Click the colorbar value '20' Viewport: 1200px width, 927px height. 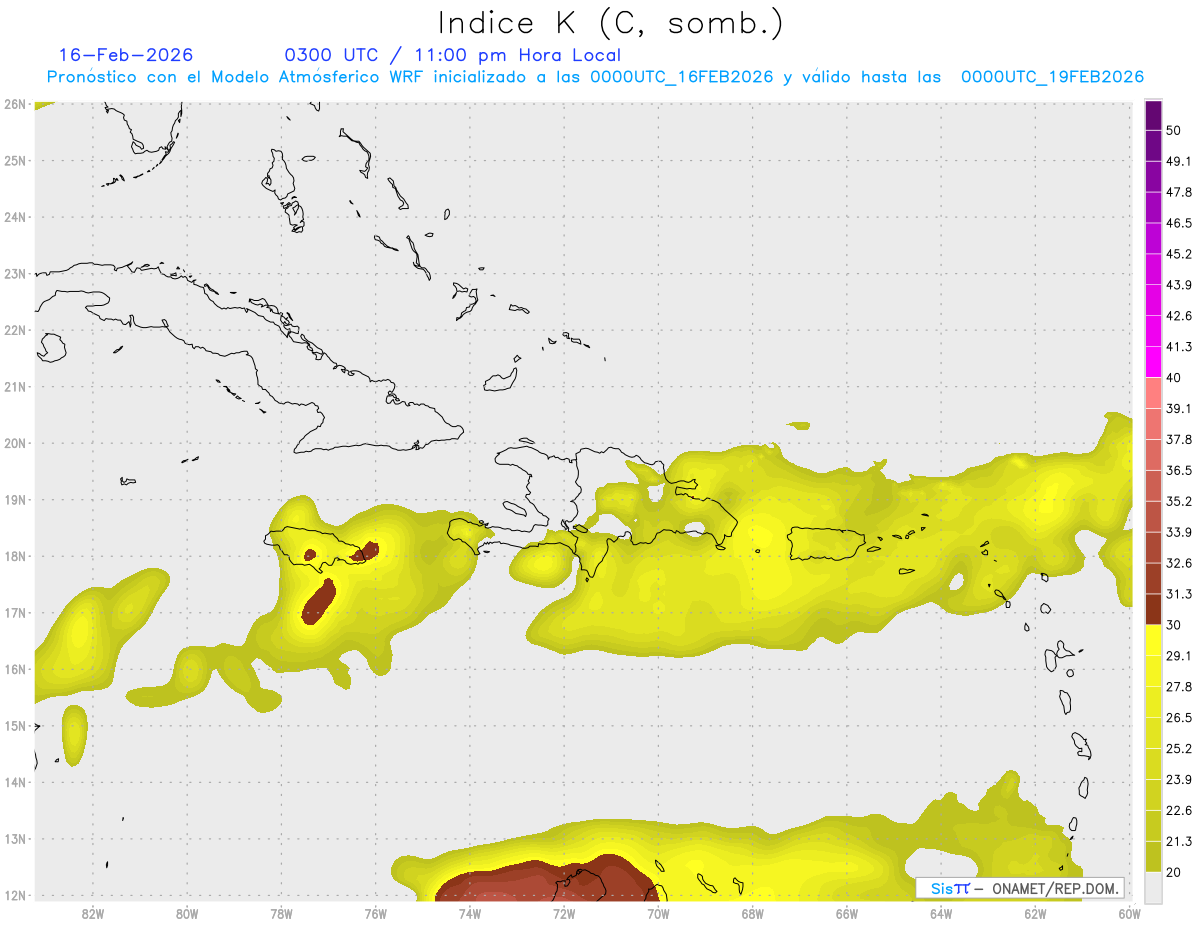pos(1173,872)
